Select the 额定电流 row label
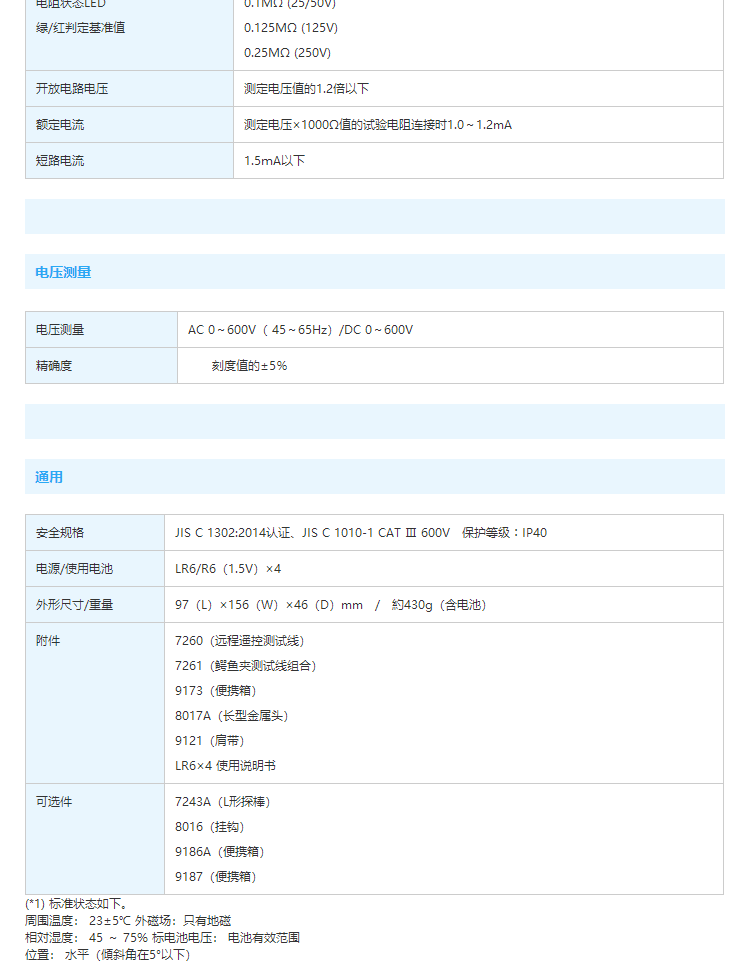Viewport: 750px width, 972px height. pos(60,125)
